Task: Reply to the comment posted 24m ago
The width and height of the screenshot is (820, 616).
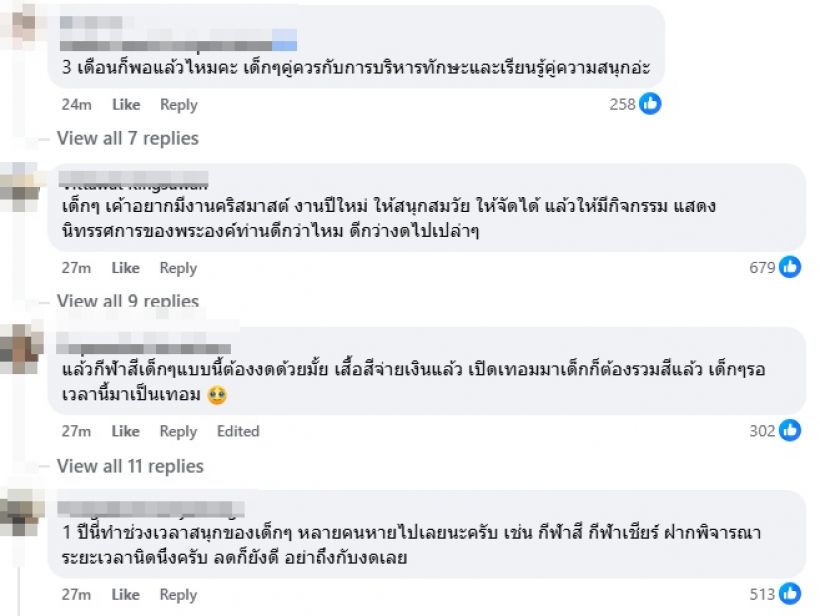Action: tap(179, 104)
